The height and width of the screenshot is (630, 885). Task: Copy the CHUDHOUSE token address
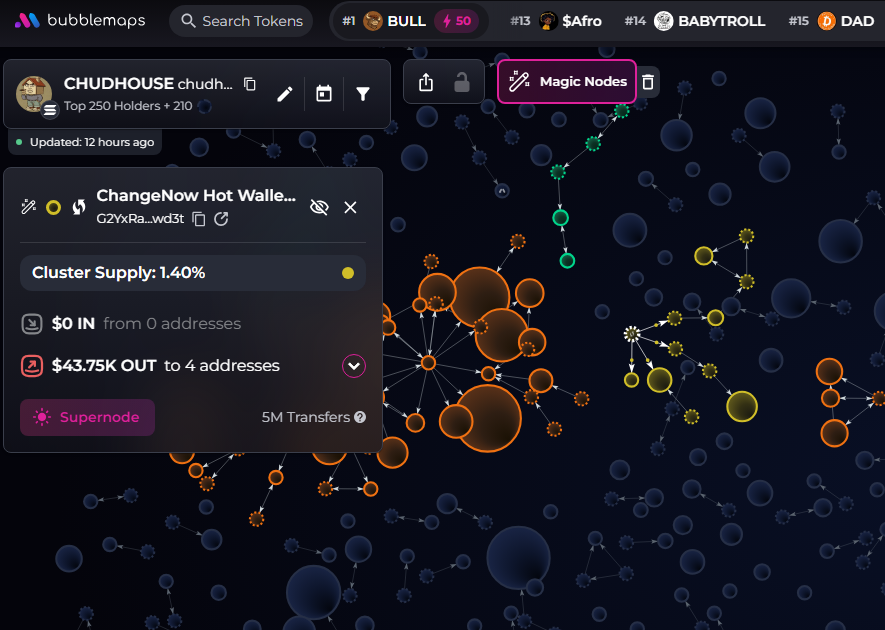tap(249, 84)
